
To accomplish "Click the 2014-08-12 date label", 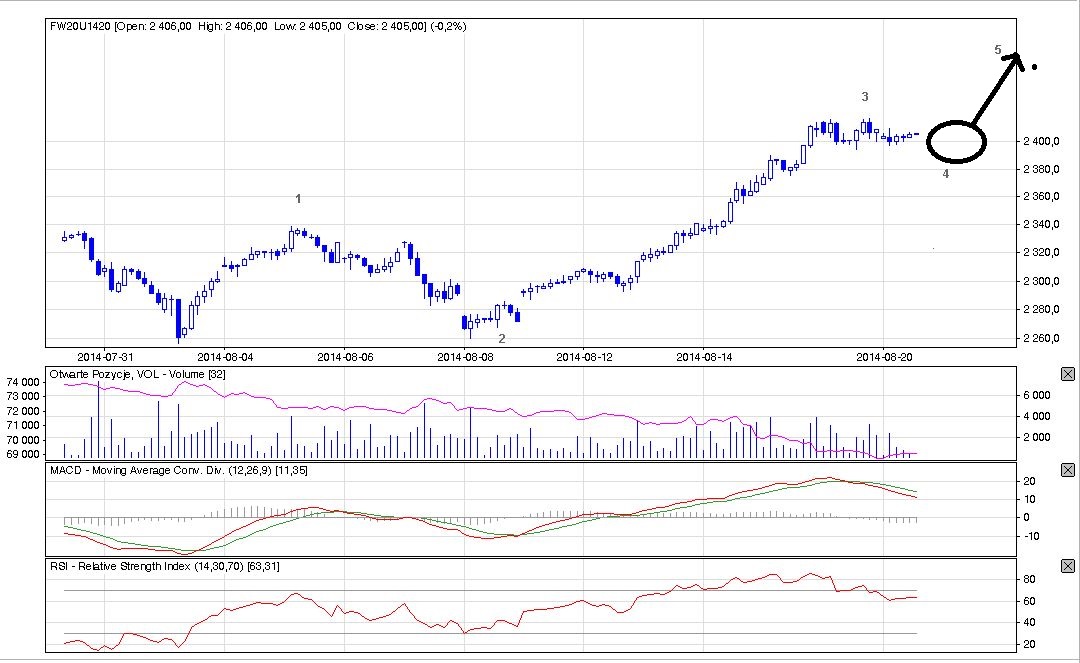I will [x=584, y=357].
